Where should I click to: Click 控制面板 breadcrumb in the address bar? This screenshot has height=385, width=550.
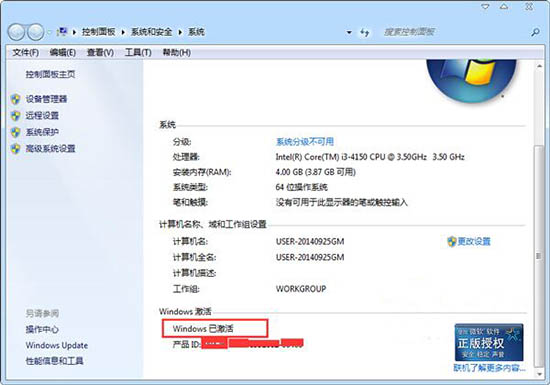(x=99, y=32)
